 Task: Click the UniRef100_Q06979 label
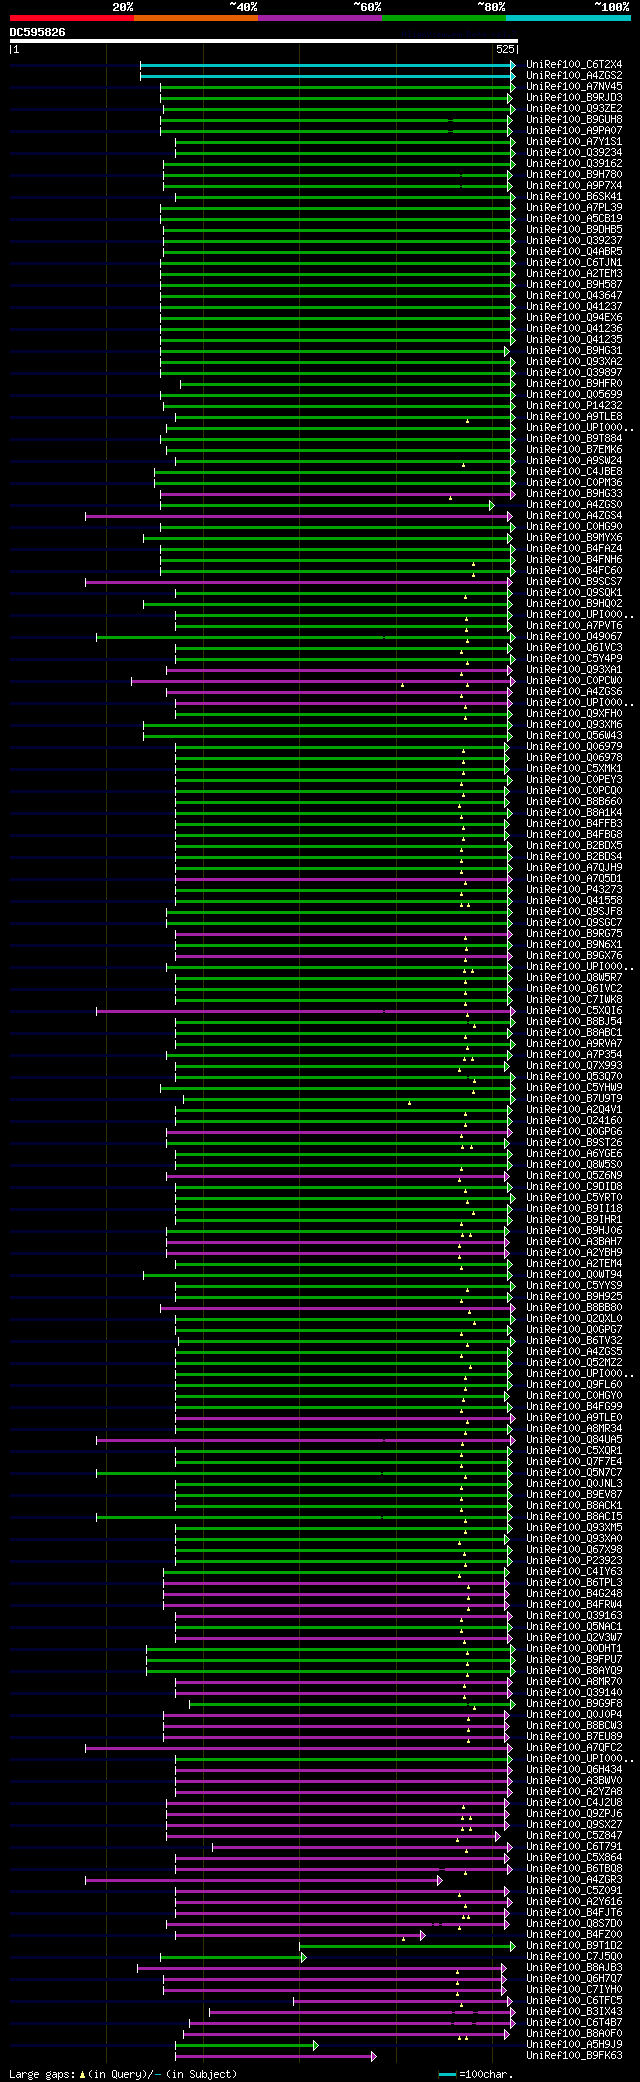(x=574, y=747)
